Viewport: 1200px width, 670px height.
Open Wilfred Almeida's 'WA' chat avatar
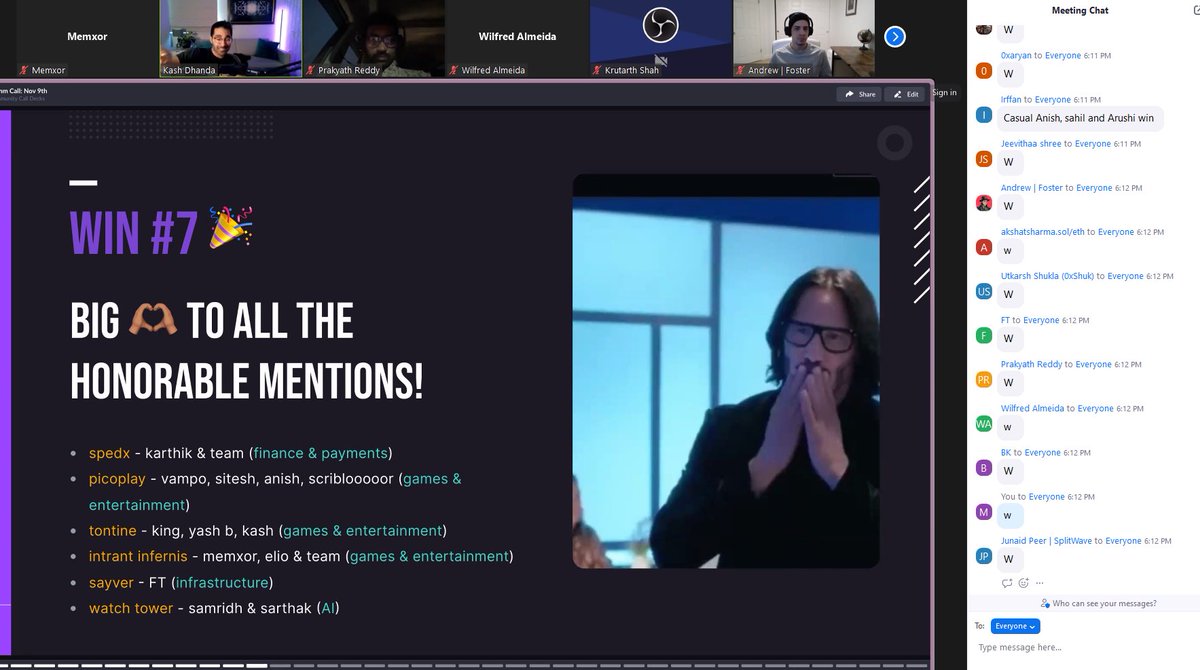click(984, 424)
